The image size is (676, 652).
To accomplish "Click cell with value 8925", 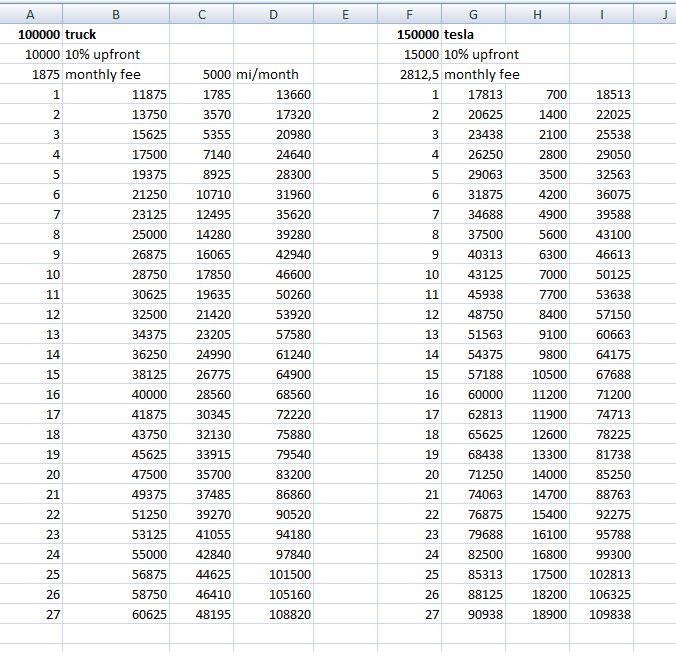I will point(201,174).
